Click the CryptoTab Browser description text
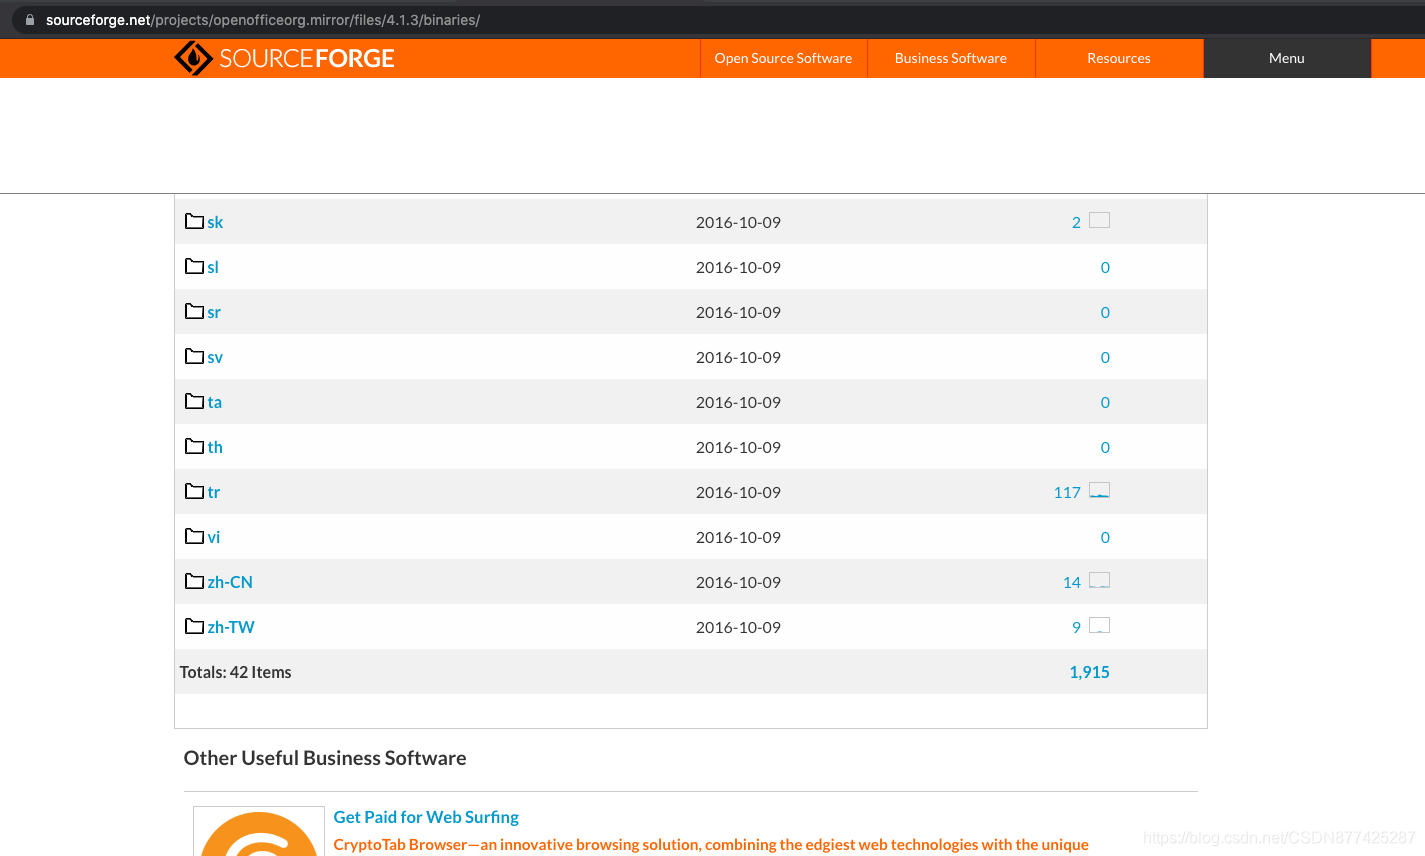 click(x=711, y=845)
